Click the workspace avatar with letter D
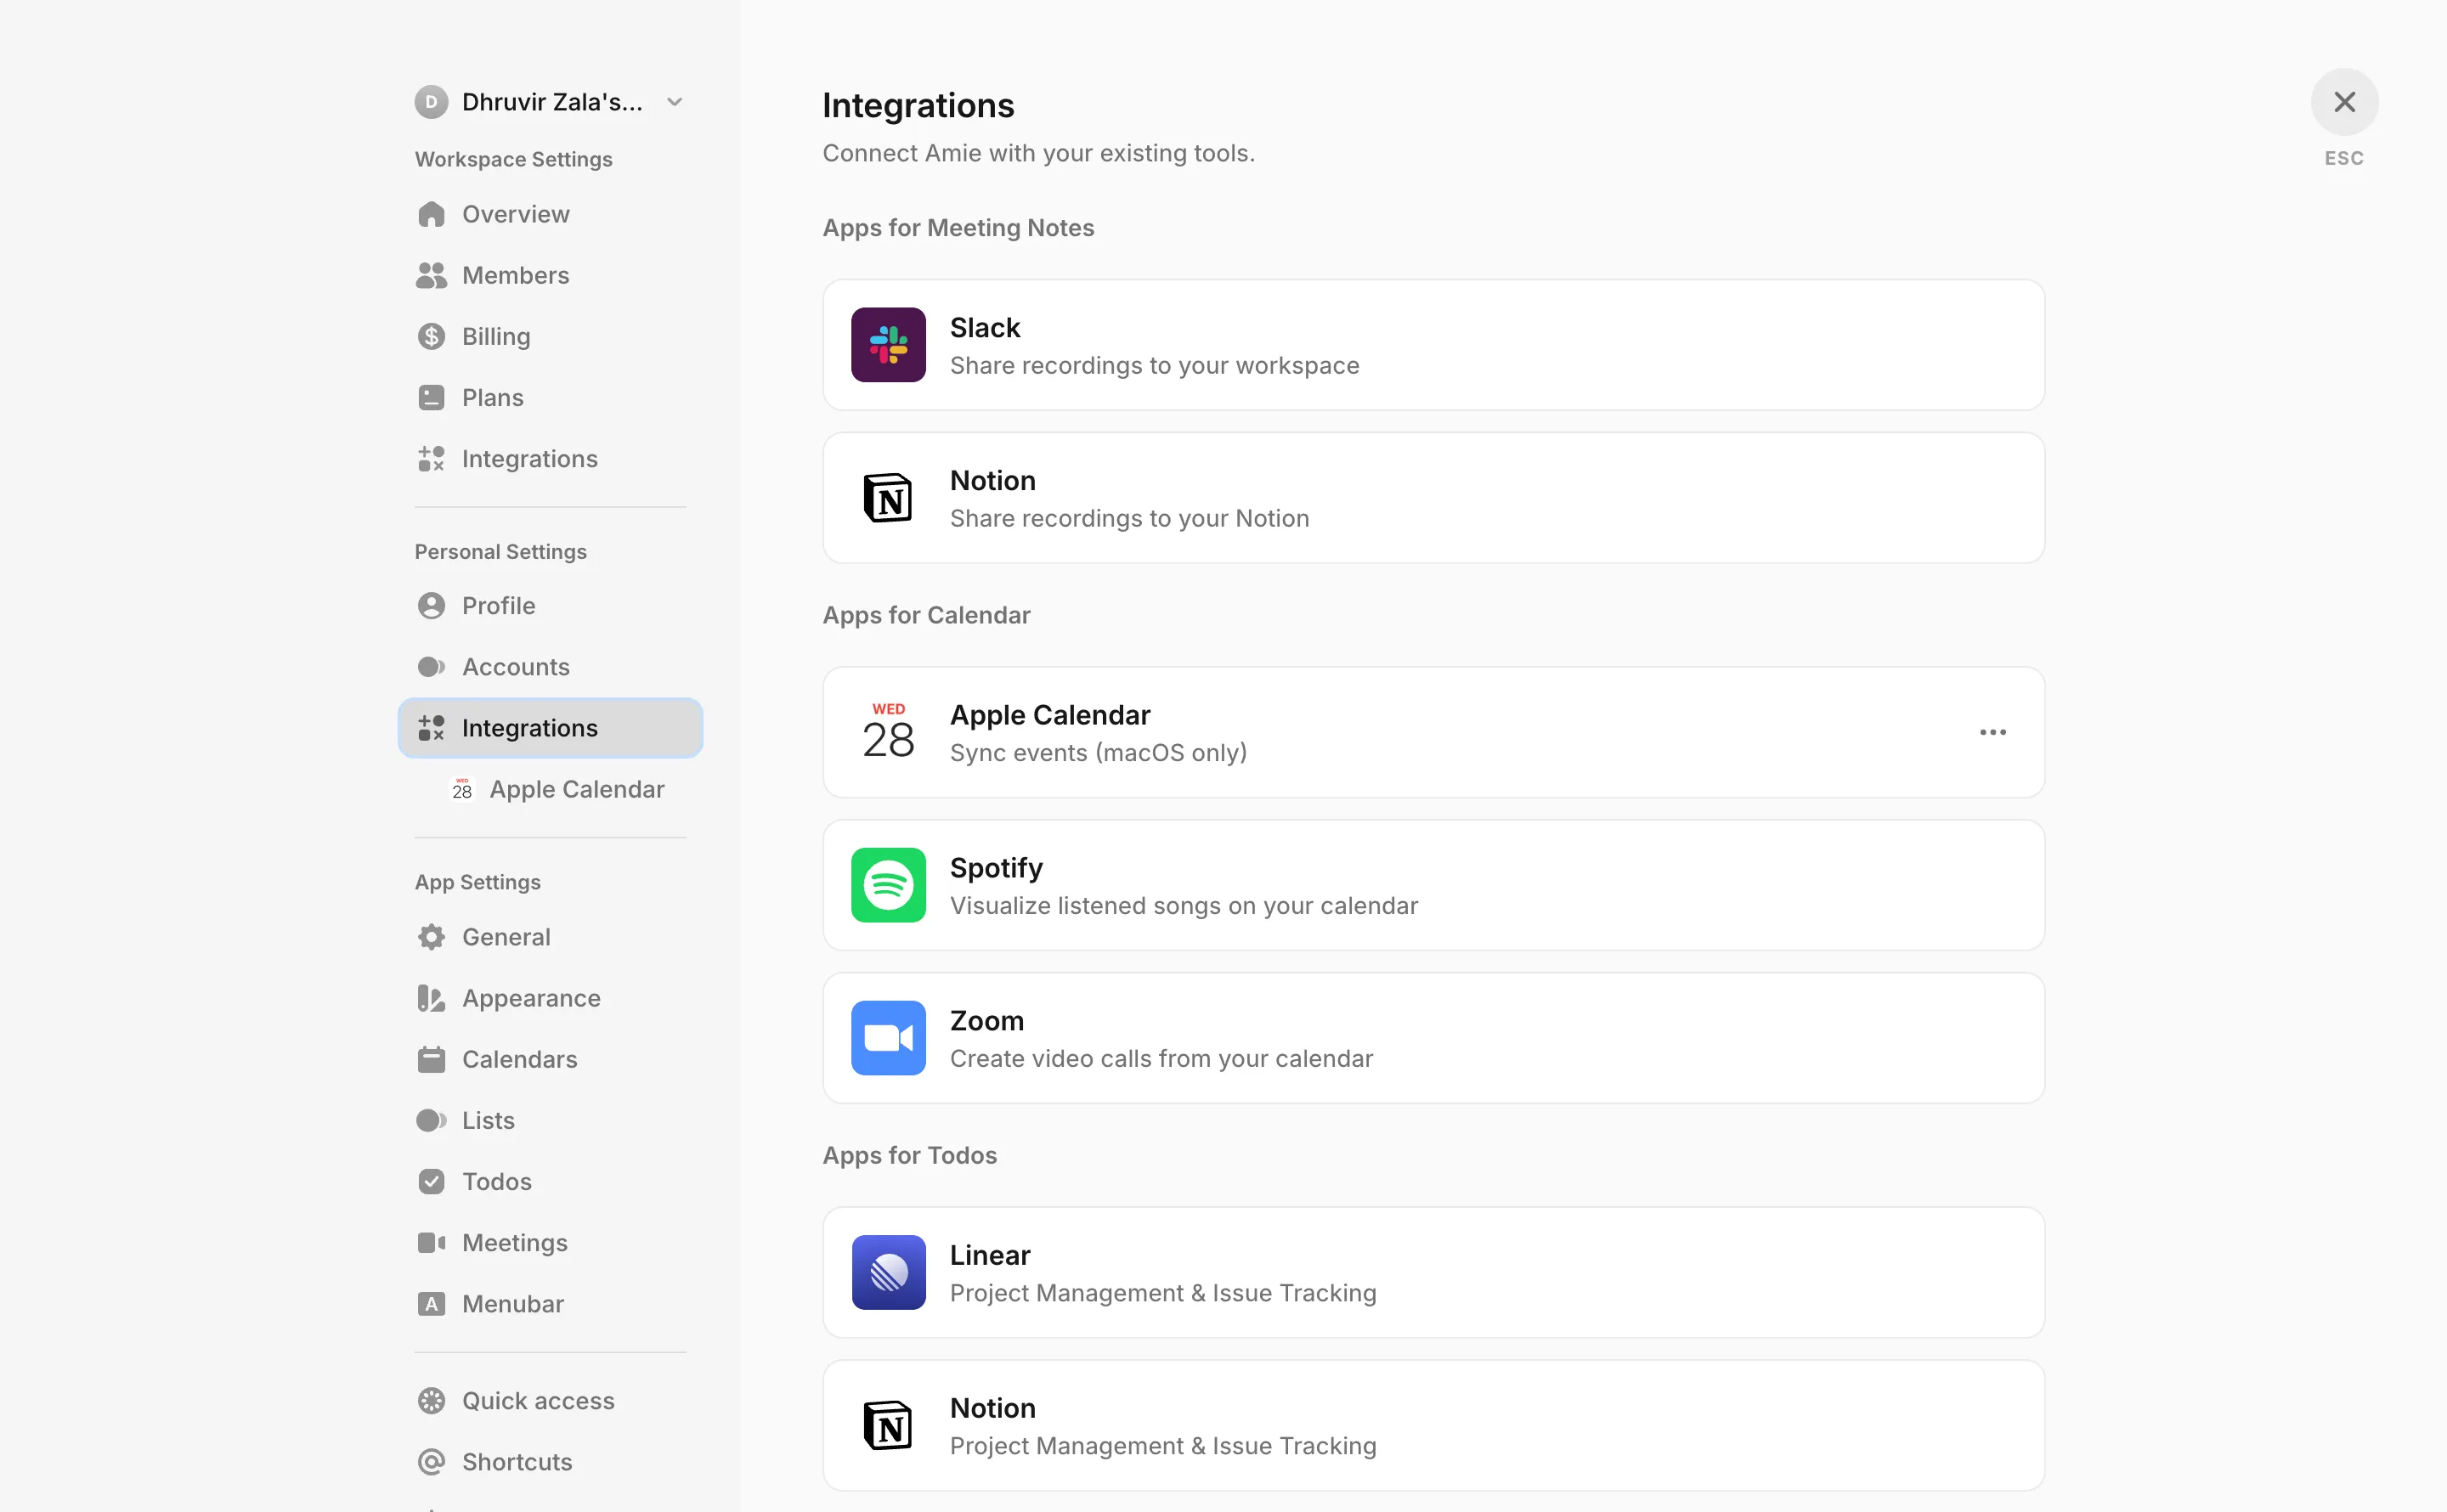 [x=431, y=102]
